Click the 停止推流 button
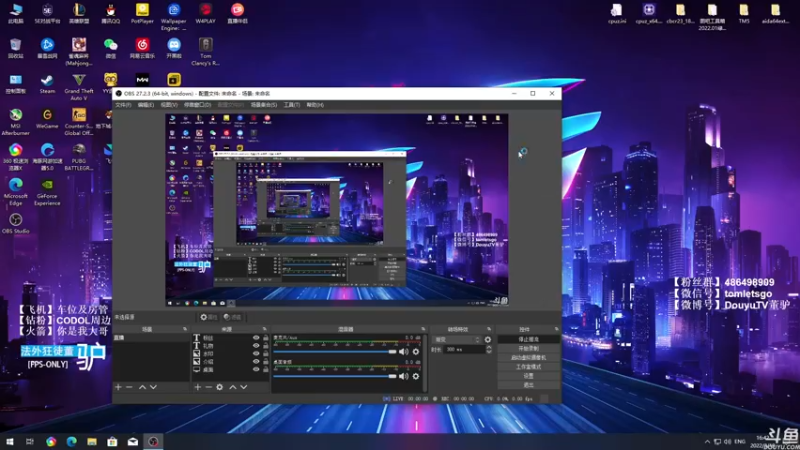 [x=528, y=339]
